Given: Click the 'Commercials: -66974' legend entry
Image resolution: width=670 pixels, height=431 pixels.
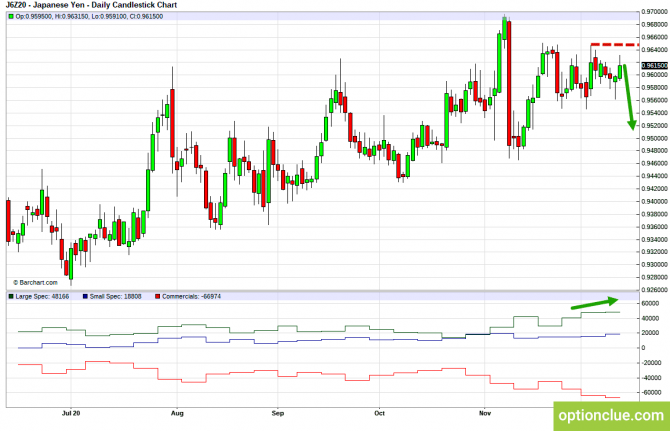Looking at the screenshot, I should (191, 296).
